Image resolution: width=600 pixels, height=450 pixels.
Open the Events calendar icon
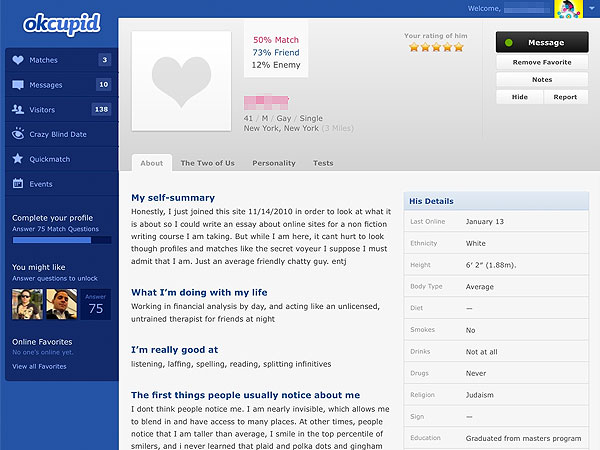tap(18, 183)
